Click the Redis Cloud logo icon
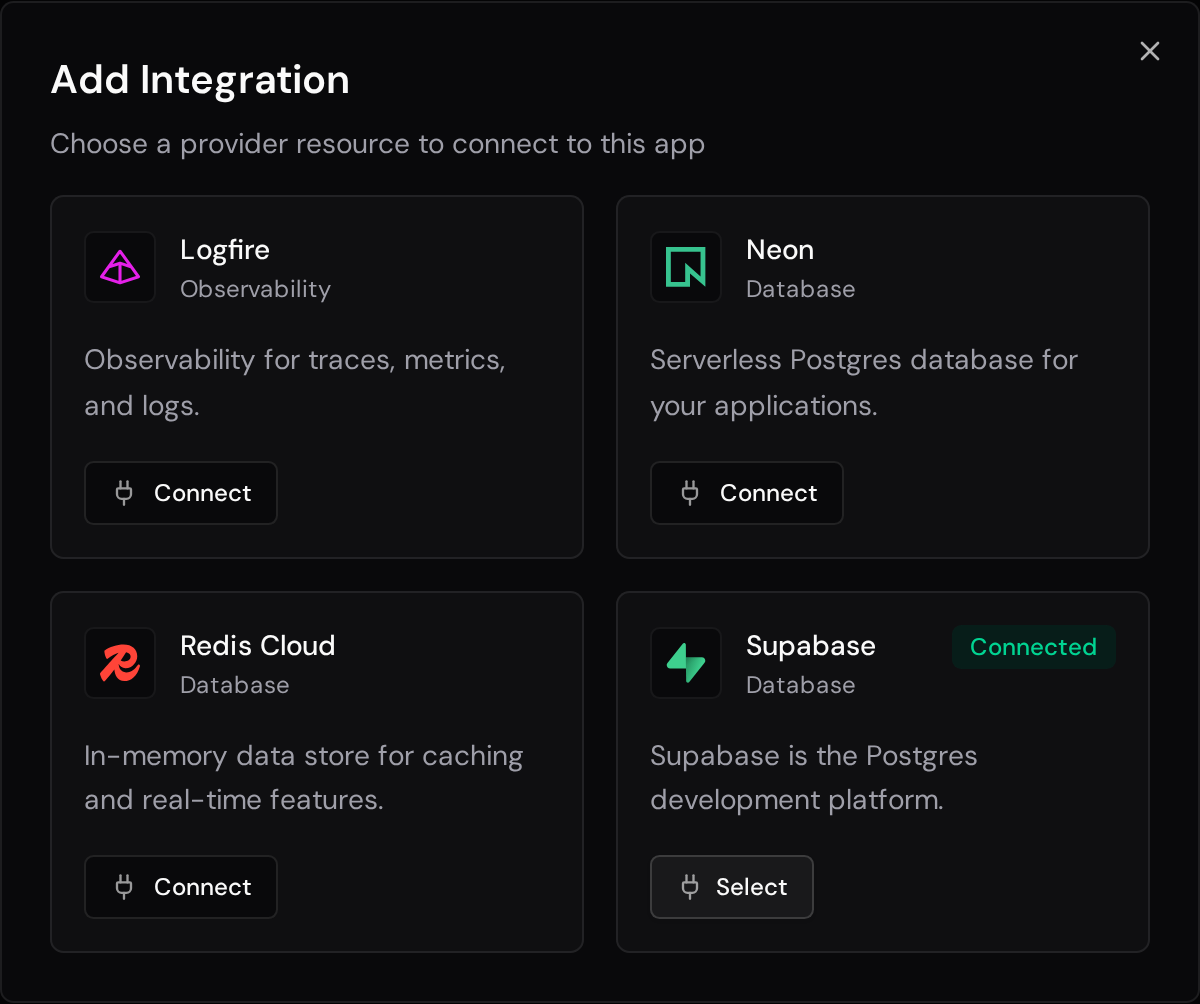 [120, 663]
